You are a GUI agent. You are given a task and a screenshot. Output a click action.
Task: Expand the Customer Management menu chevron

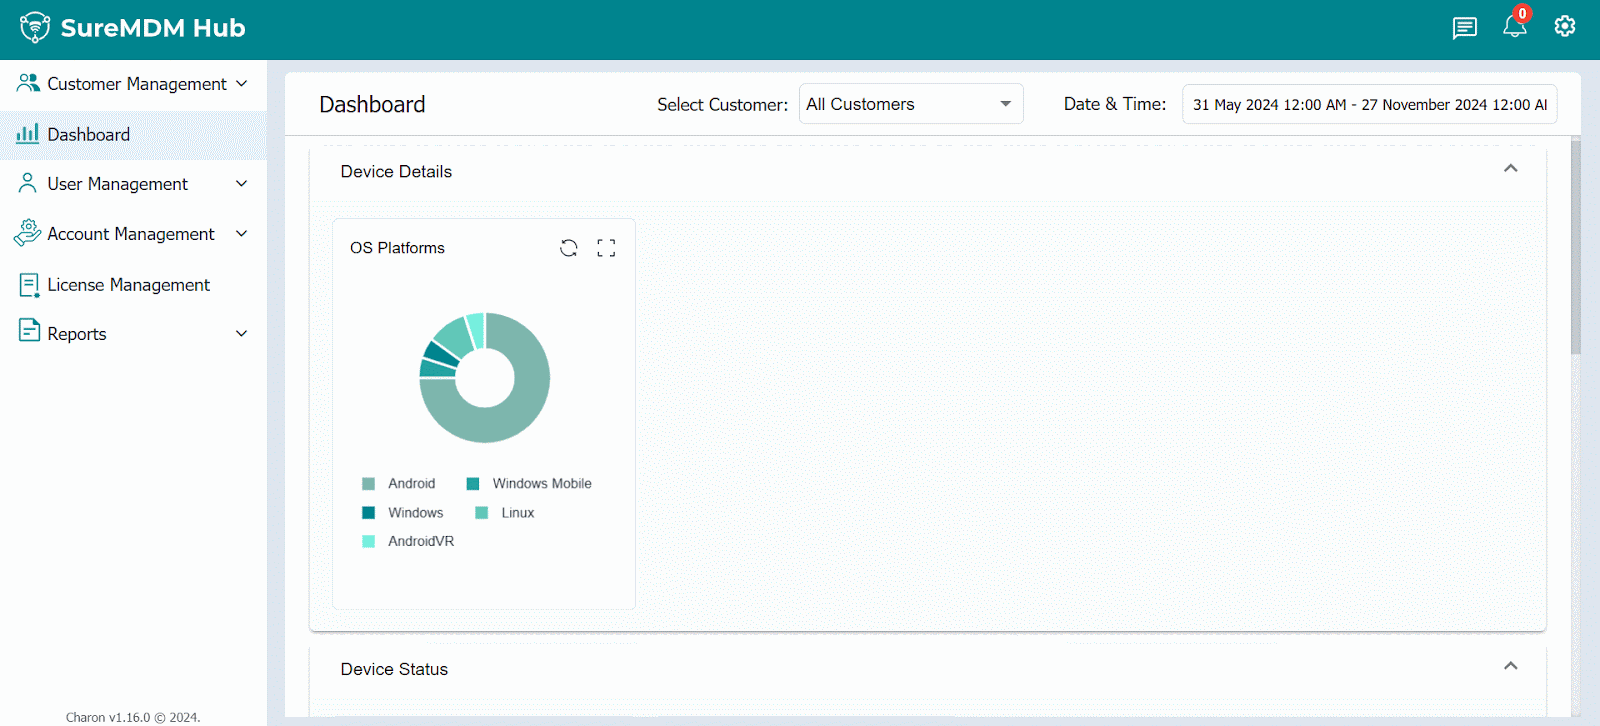241,84
